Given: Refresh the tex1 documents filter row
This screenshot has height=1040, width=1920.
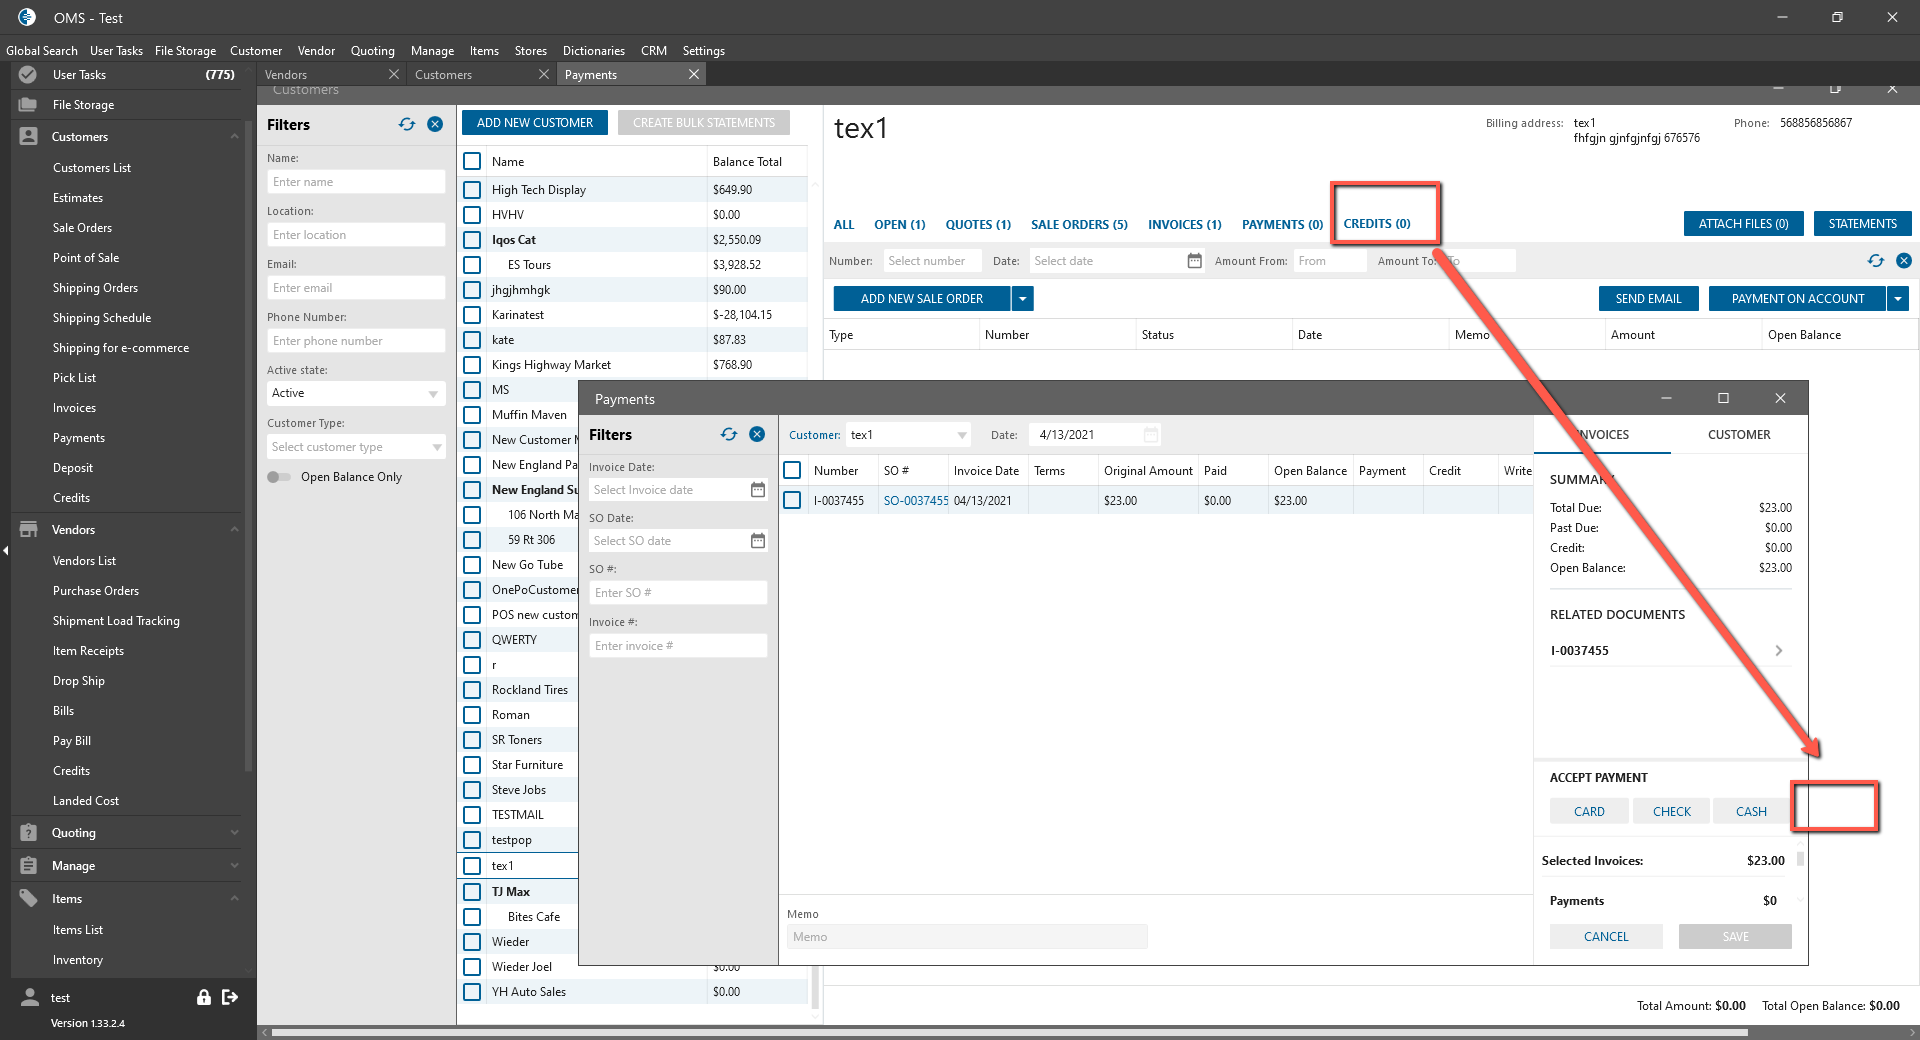Looking at the screenshot, I should tap(1876, 261).
